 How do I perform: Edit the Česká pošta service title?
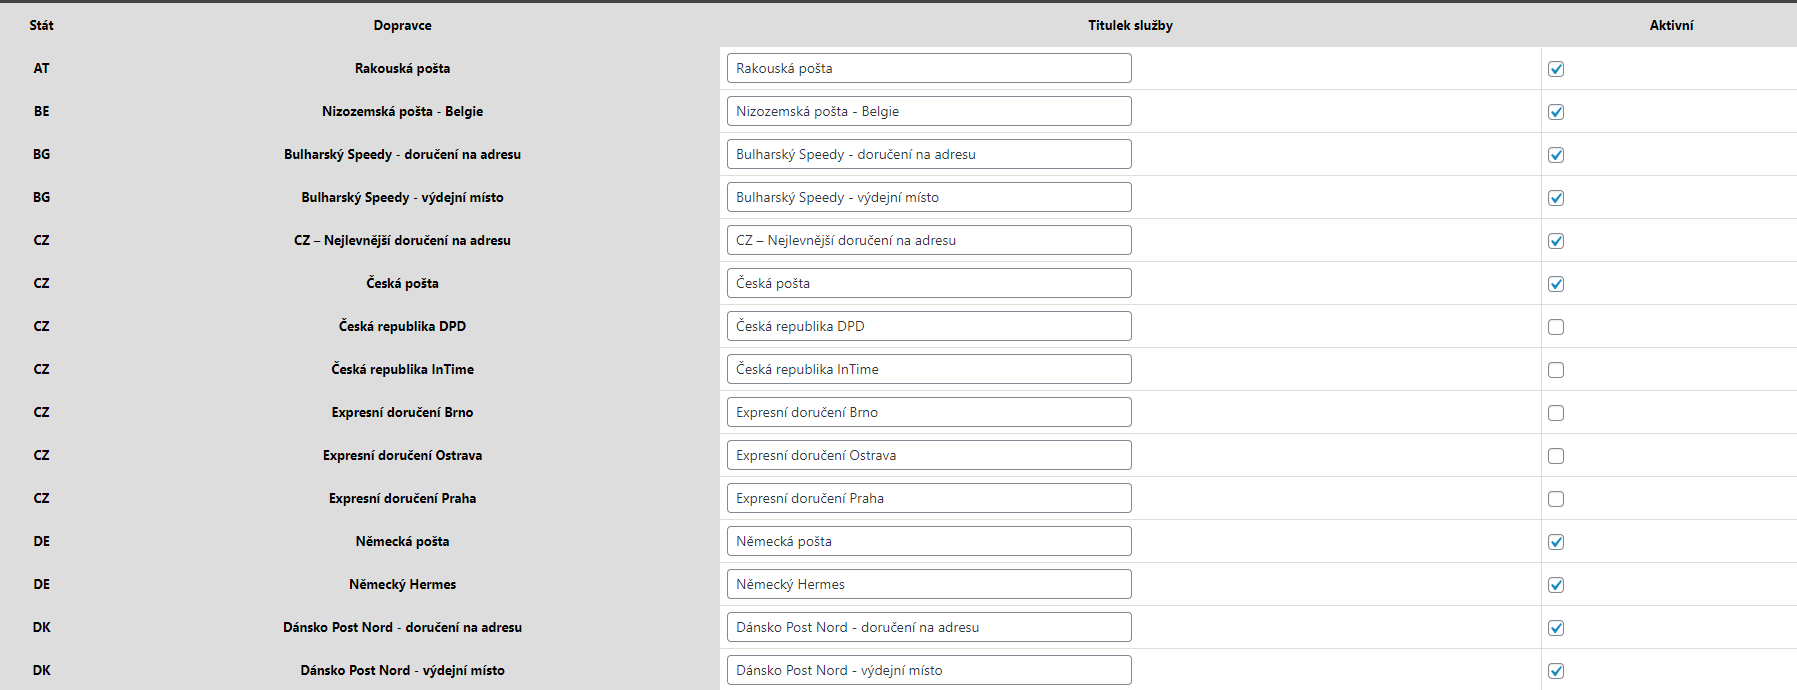pyautogui.click(x=929, y=283)
